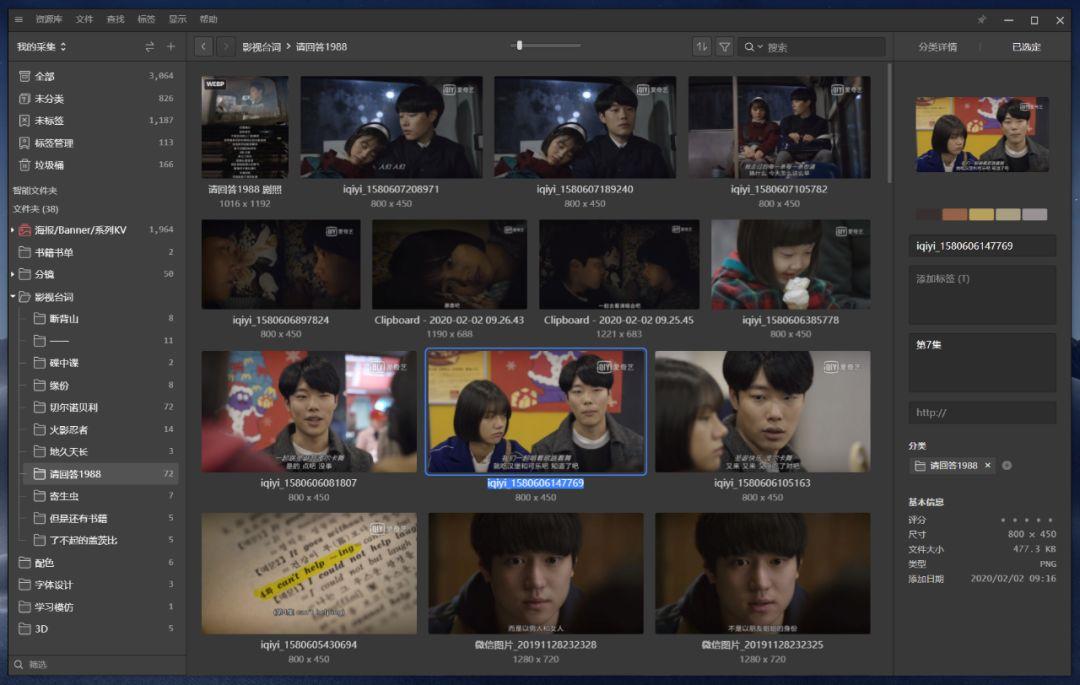The width and height of the screenshot is (1080, 685).
Task: Switch to the 分类详情 tab
Action: pos(937,47)
